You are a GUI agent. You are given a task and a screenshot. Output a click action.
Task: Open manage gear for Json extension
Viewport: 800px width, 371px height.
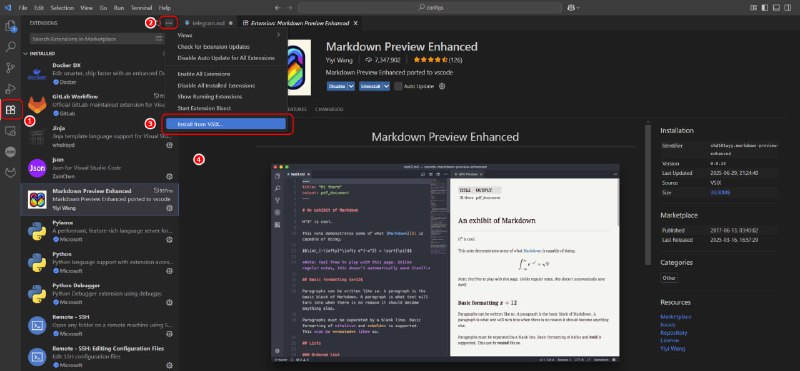[169, 176]
